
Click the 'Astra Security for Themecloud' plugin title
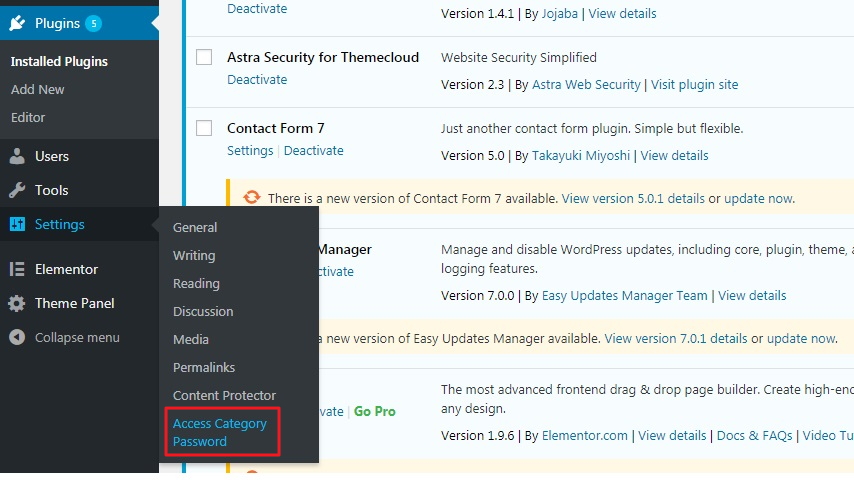click(323, 57)
